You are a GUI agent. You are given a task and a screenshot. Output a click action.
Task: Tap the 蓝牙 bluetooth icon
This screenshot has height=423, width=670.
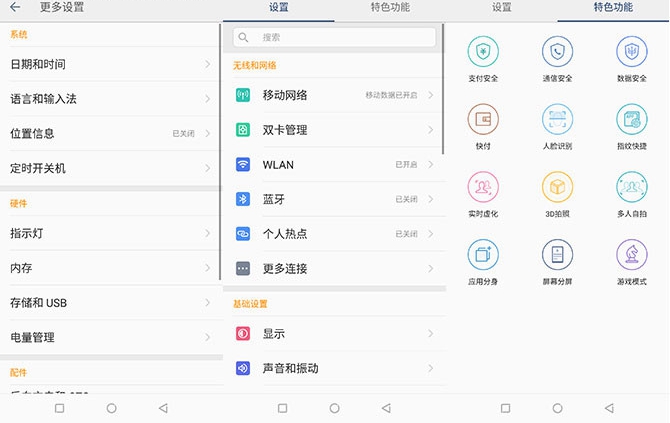(x=243, y=199)
